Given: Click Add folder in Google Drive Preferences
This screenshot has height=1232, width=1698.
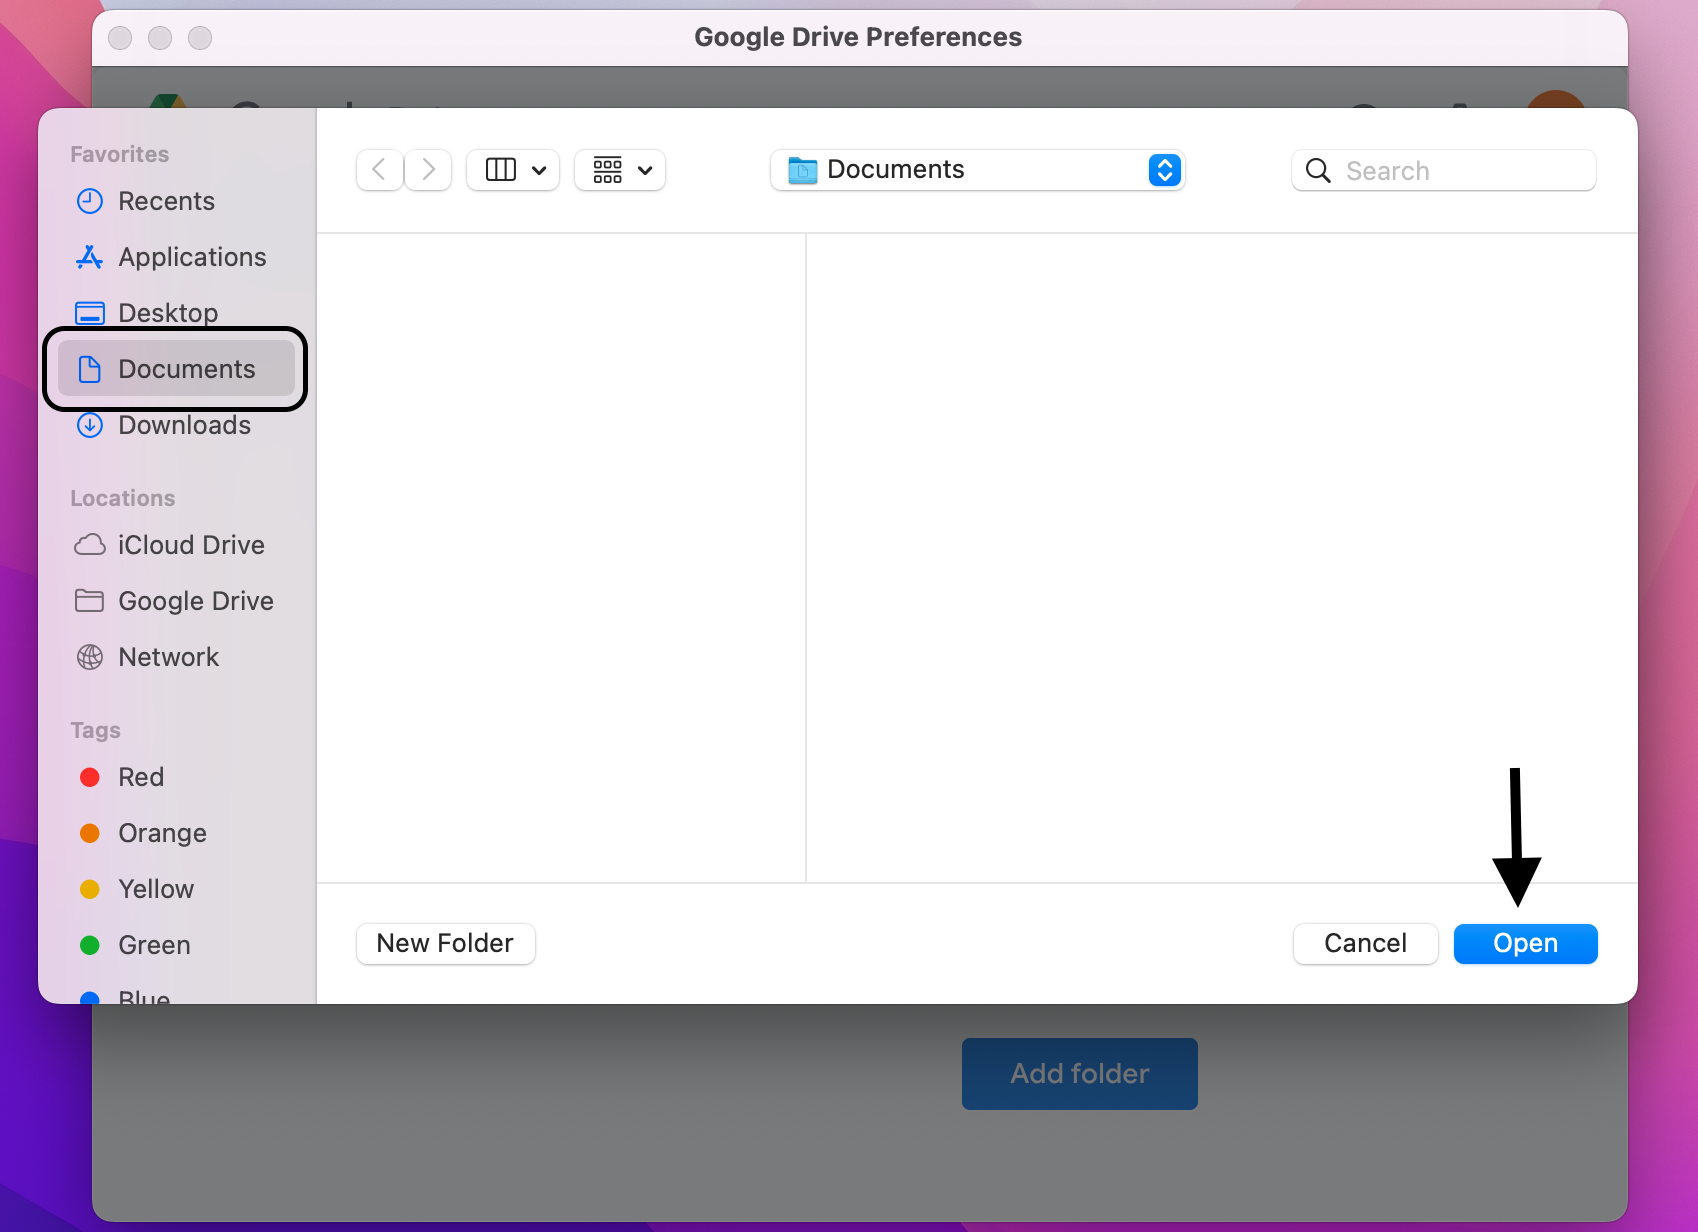Looking at the screenshot, I should pyautogui.click(x=1080, y=1073).
